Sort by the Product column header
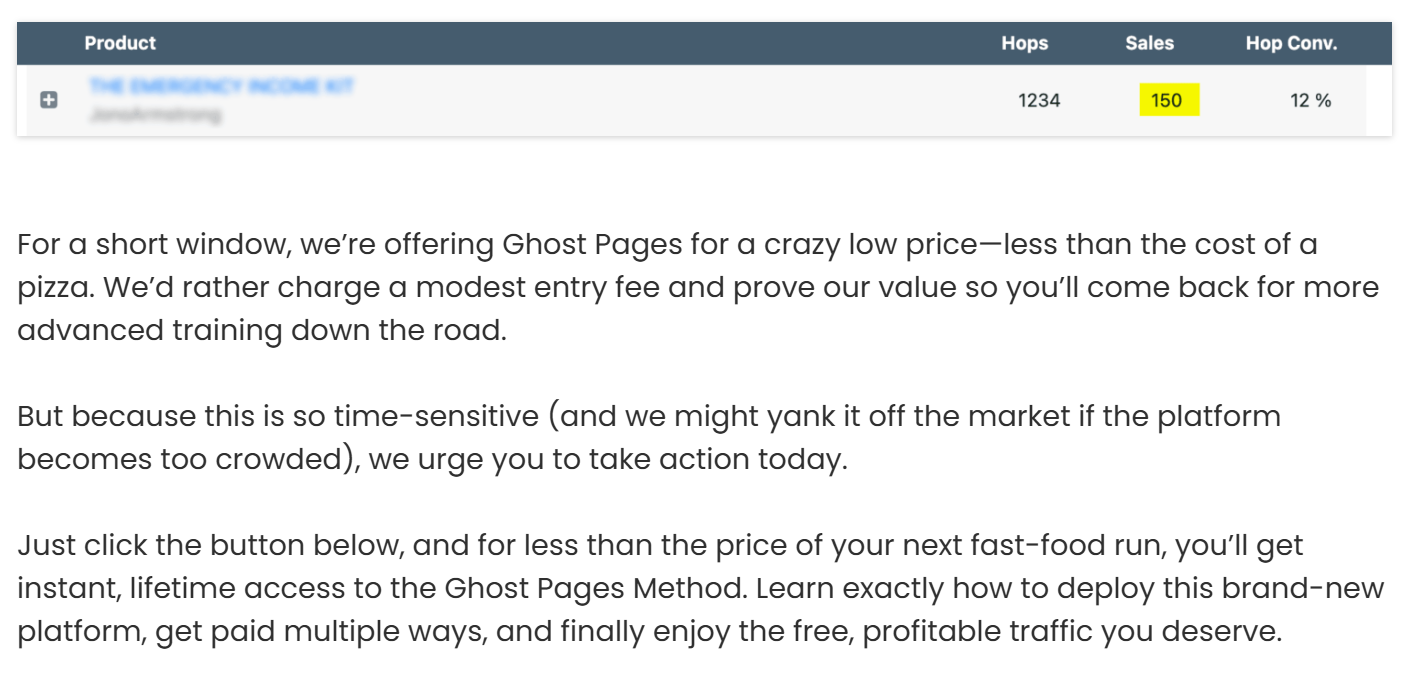The image size is (1408, 683). [120, 43]
